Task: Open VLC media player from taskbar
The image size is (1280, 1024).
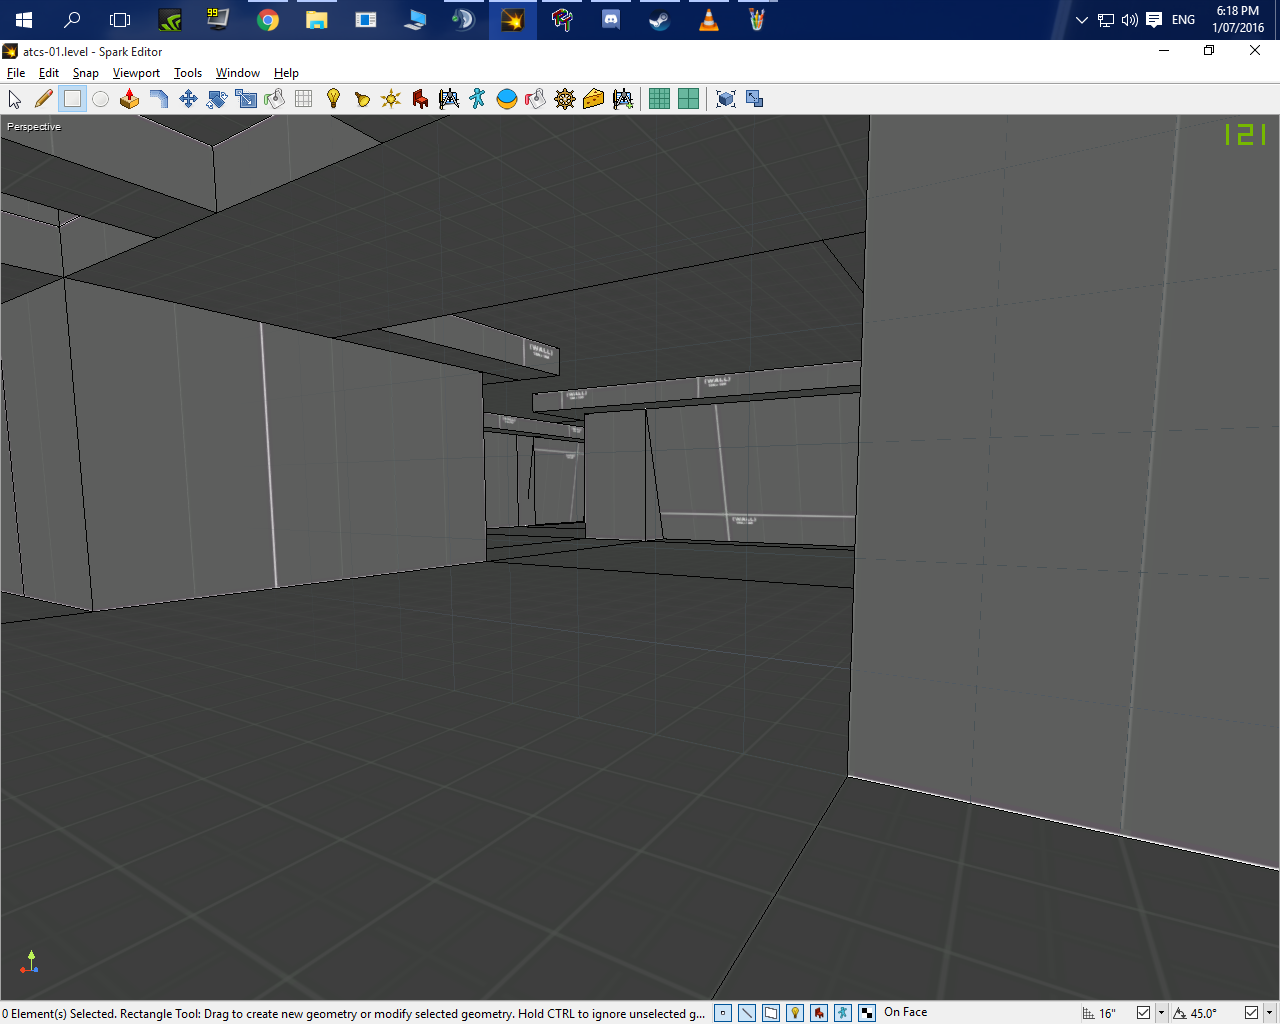Action: pyautogui.click(x=708, y=20)
